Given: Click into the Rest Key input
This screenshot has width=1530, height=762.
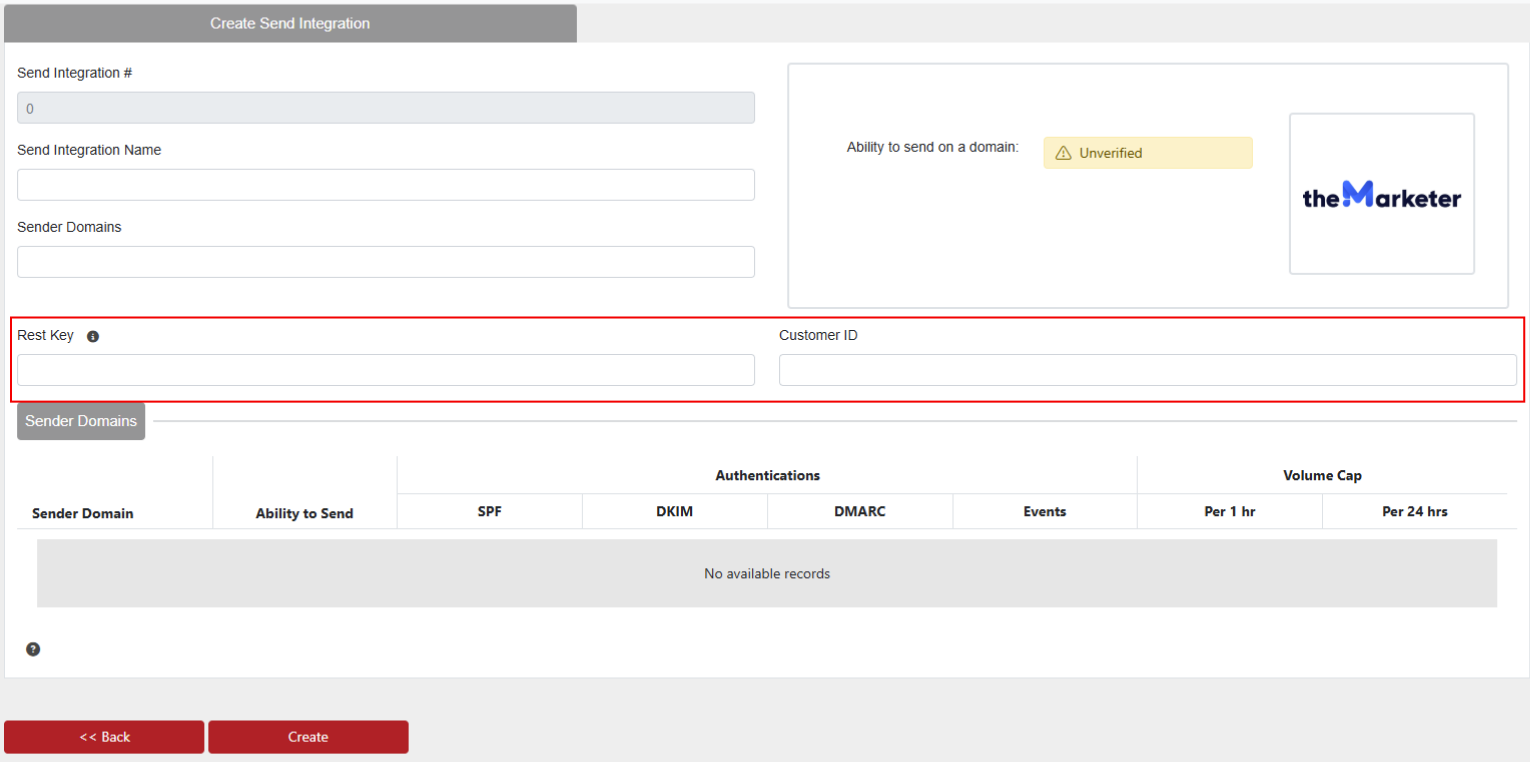Looking at the screenshot, I should (x=385, y=370).
